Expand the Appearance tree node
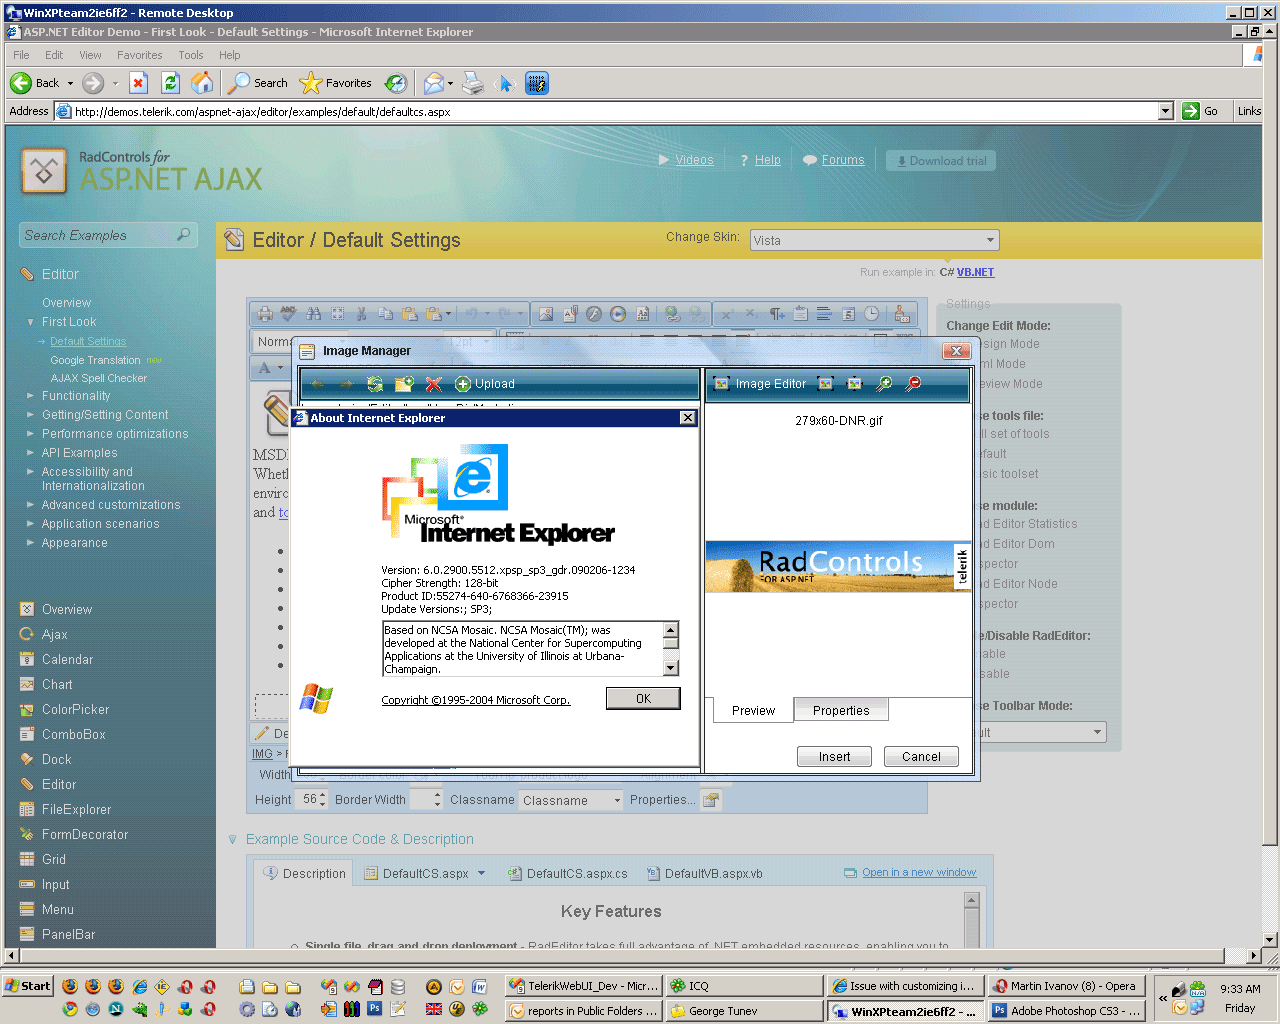1280x1024 pixels. pos(30,543)
